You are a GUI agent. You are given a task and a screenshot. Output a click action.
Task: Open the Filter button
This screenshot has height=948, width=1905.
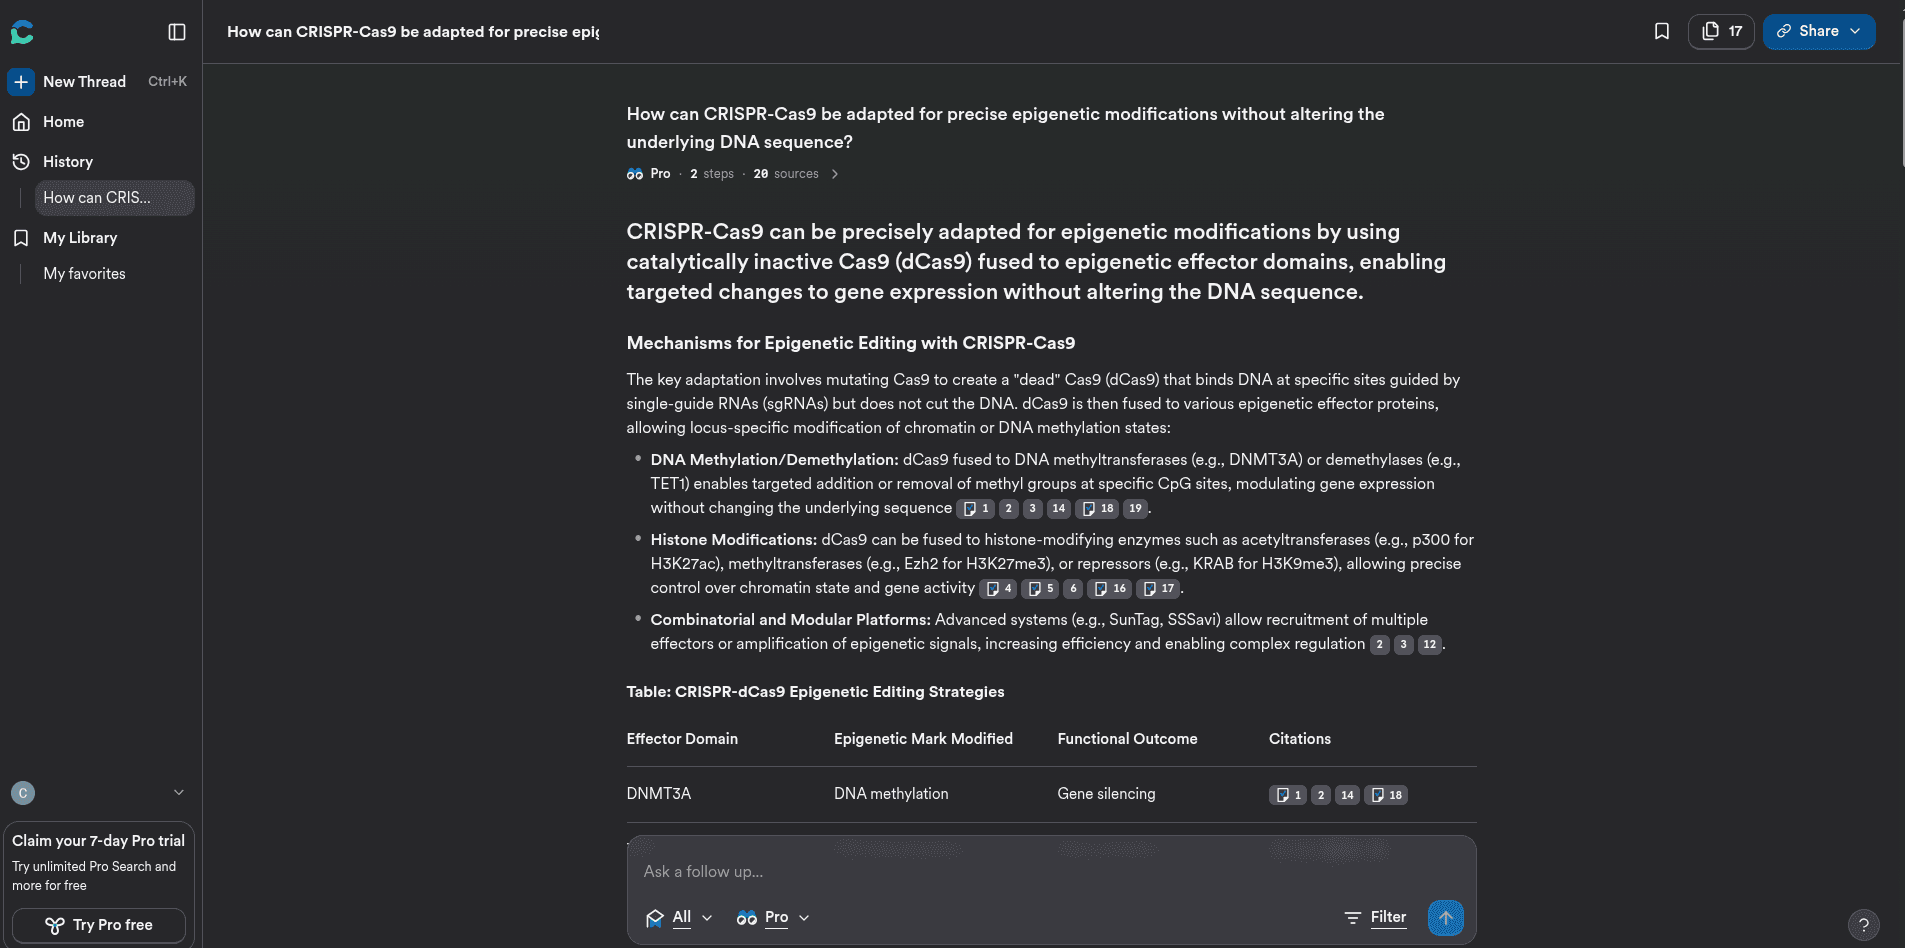tap(1375, 917)
